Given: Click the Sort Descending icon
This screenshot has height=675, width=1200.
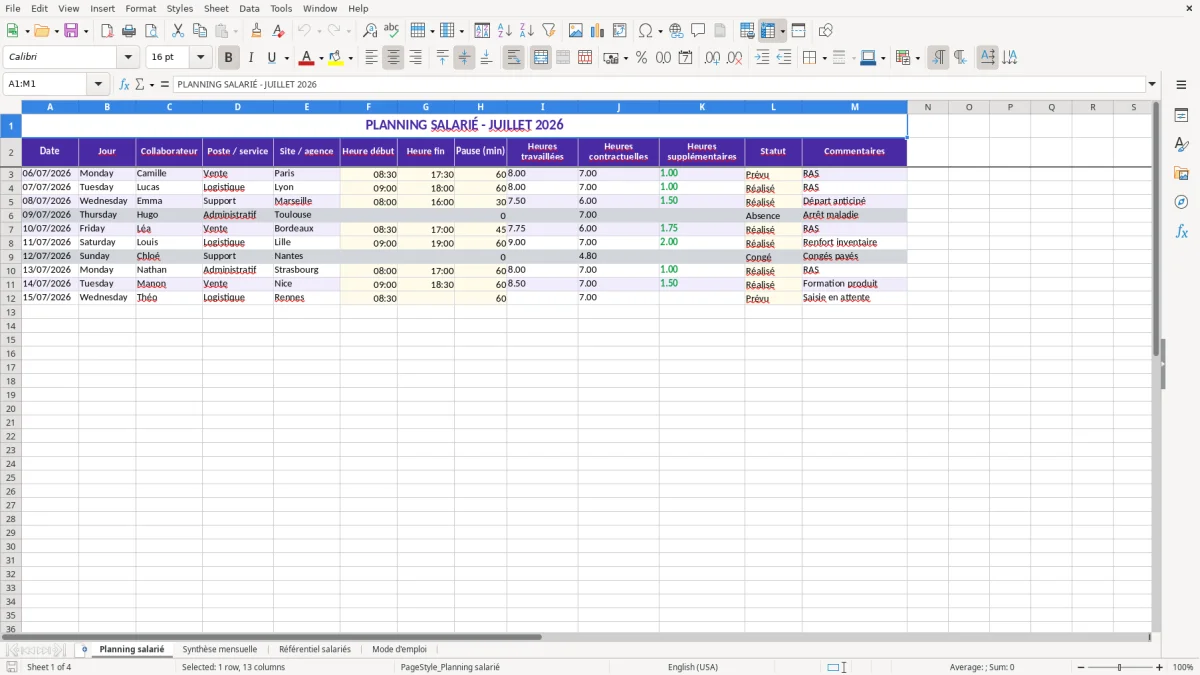Looking at the screenshot, I should (527, 31).
